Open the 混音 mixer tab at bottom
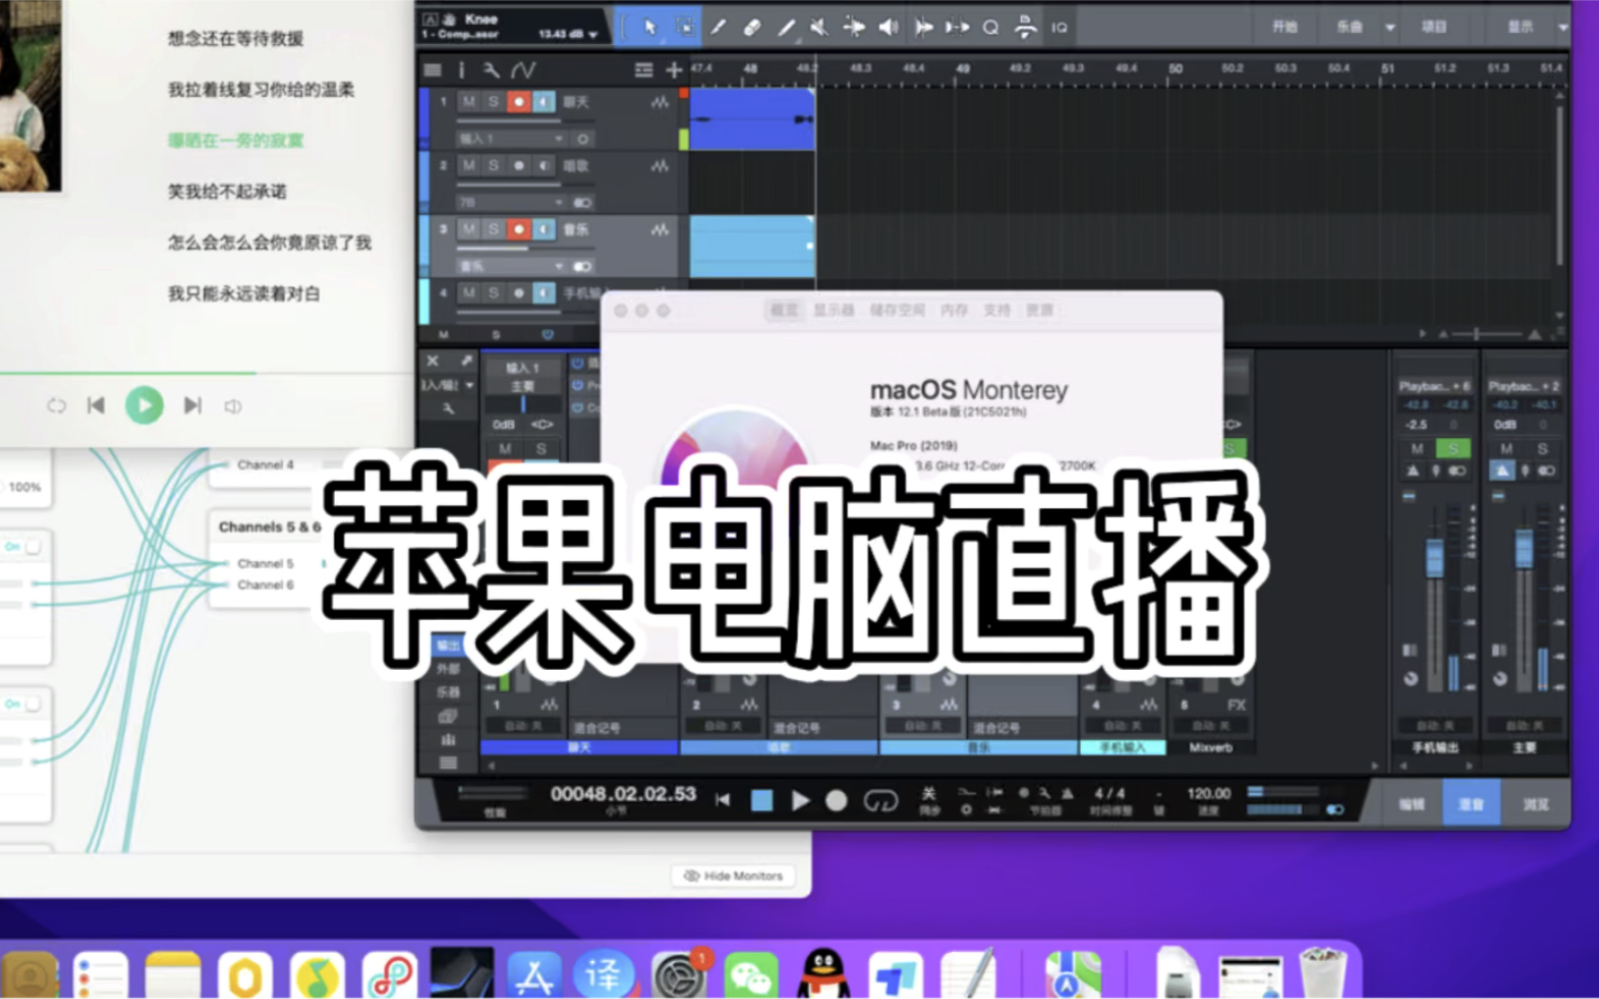Image resolution: width=1599 pixels, height=999 pixels. pyautogui.click(x=1471, y=803)
